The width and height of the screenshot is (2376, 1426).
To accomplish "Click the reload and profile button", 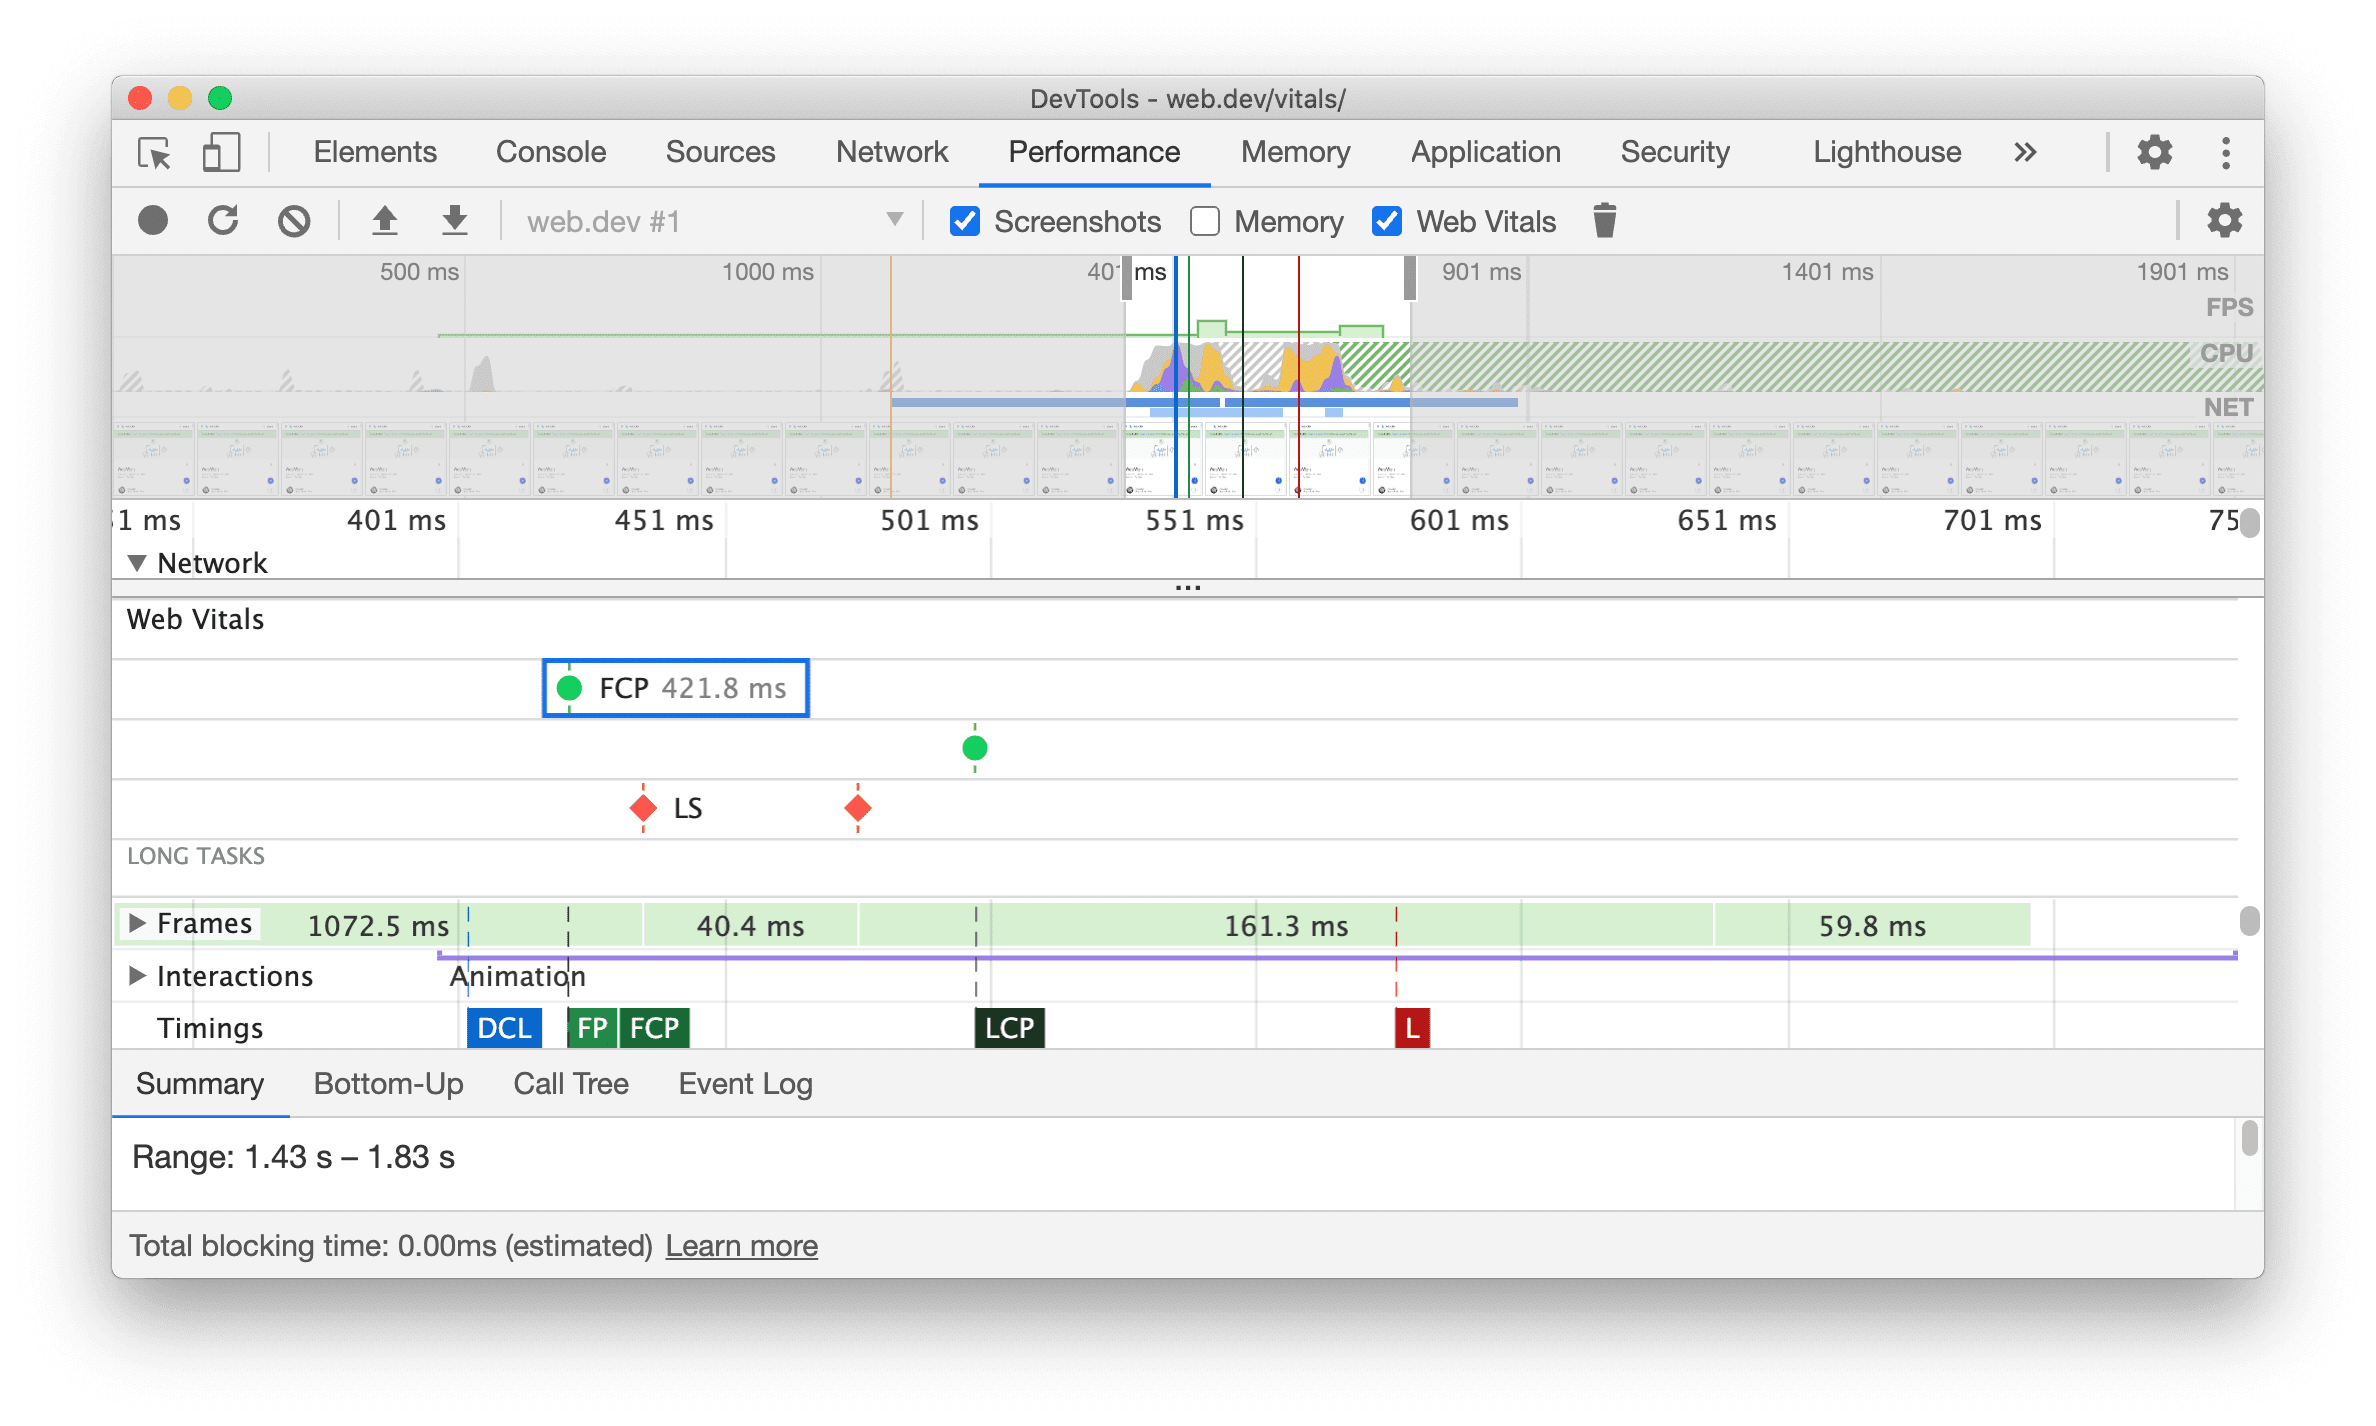I will [x=224, y=221].
